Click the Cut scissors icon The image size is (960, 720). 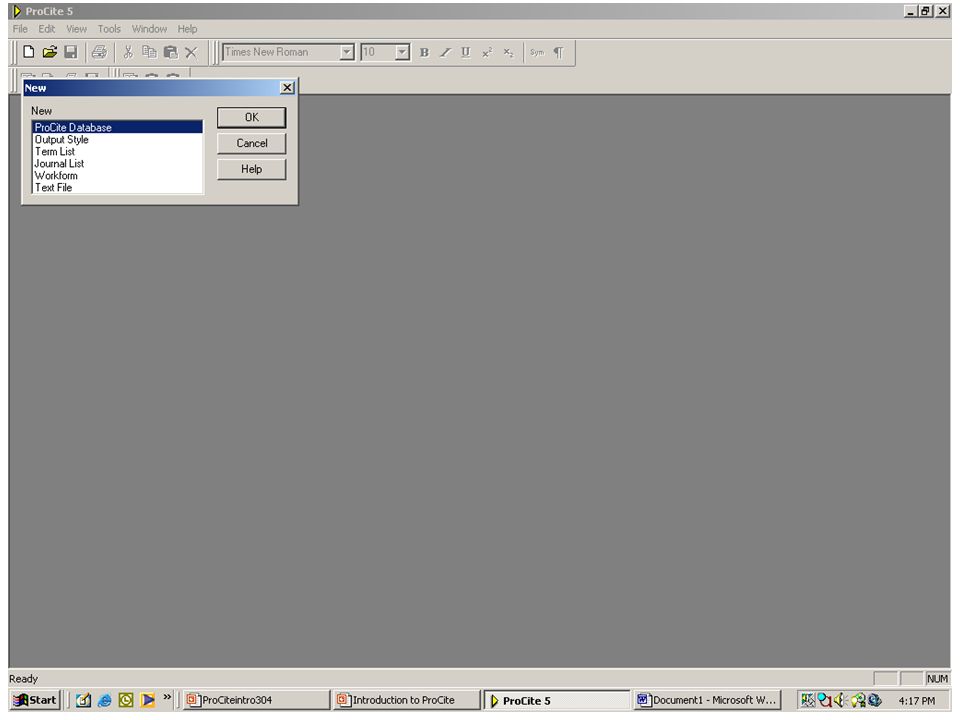tap(128, 52)
